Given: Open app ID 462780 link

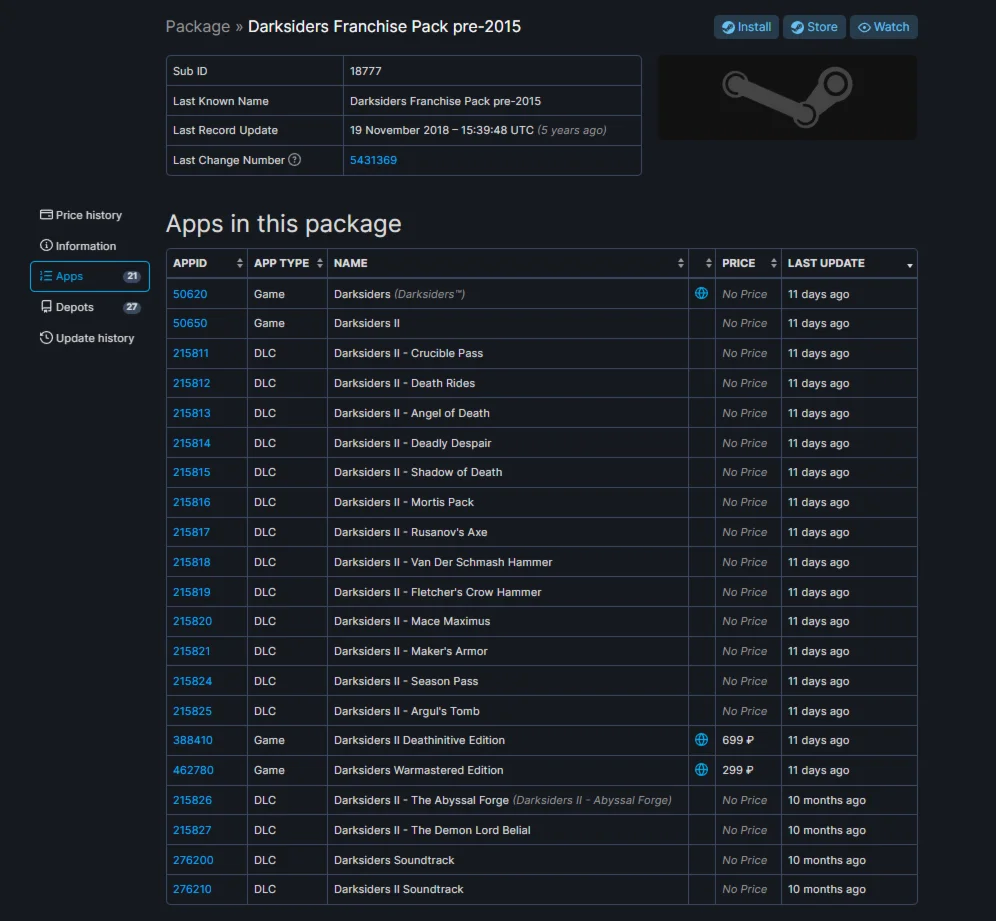Looking at the screenshot, I should pyautogui.click(x=193, y=770).
